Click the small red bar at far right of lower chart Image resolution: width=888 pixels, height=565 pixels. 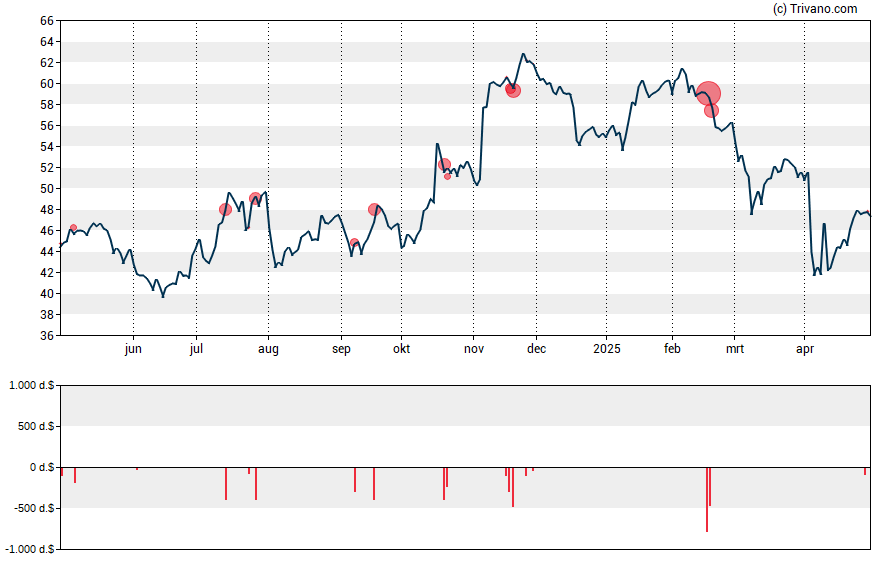865,471
